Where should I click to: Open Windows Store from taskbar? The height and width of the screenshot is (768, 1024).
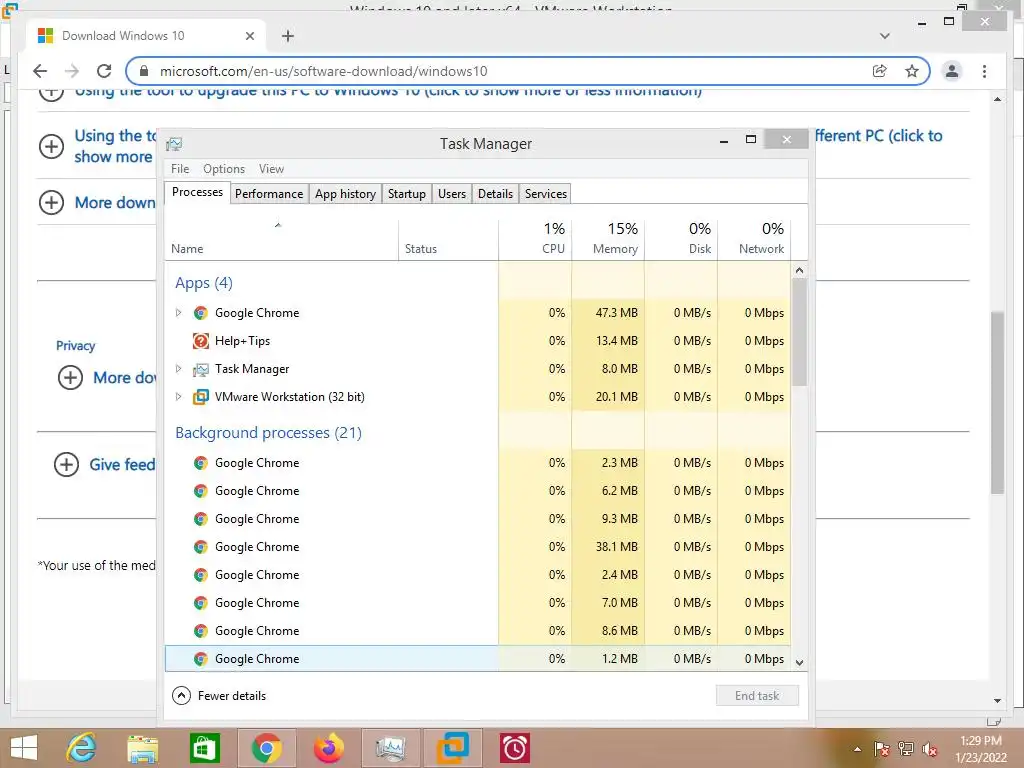pyautogui.click(x=204, y=748)
